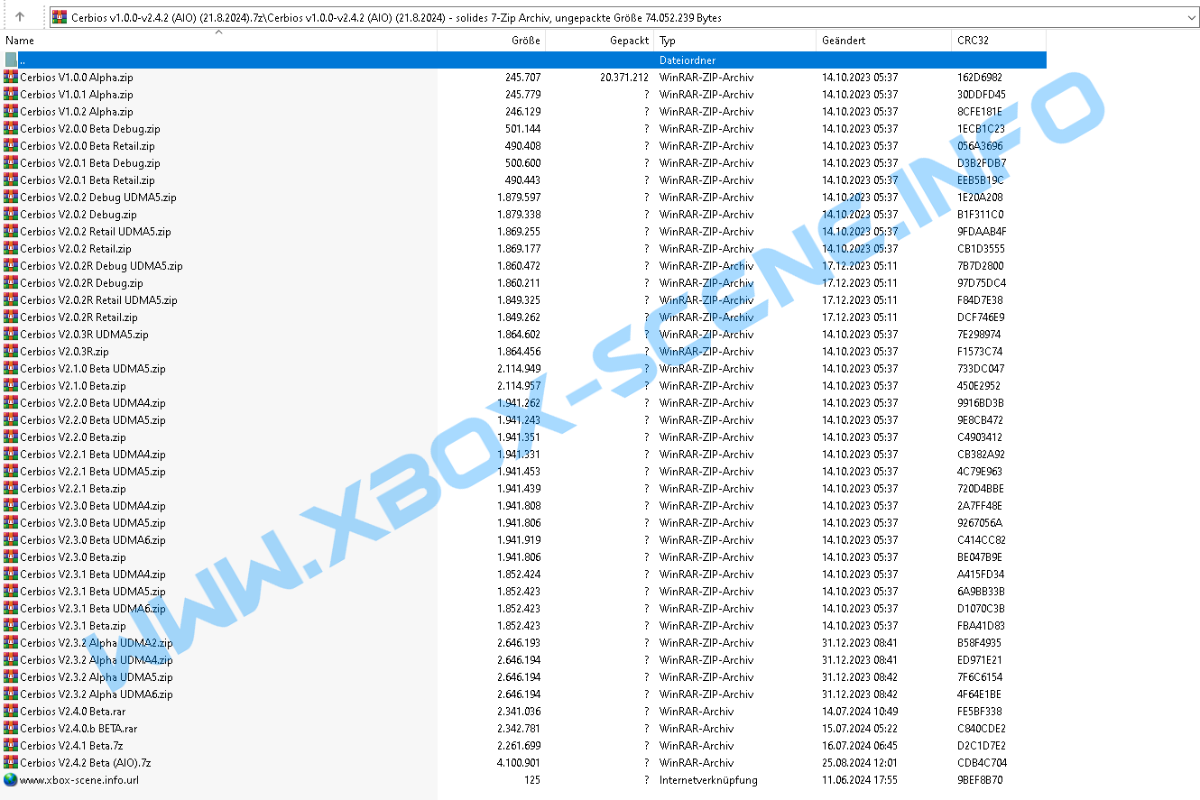Image resolution: width=1200 pixels, height=800 pixels.
Task: Select the file Cerbios V2.0.1 Beta Retail.zip
Action: click(x=87, y=180)
